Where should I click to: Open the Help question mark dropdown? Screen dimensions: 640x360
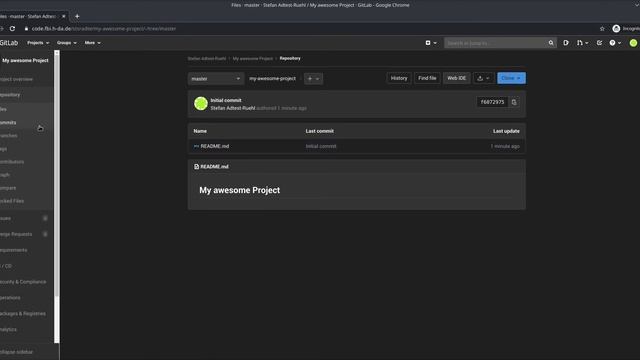pyautogui.click(x=615, y=43)
